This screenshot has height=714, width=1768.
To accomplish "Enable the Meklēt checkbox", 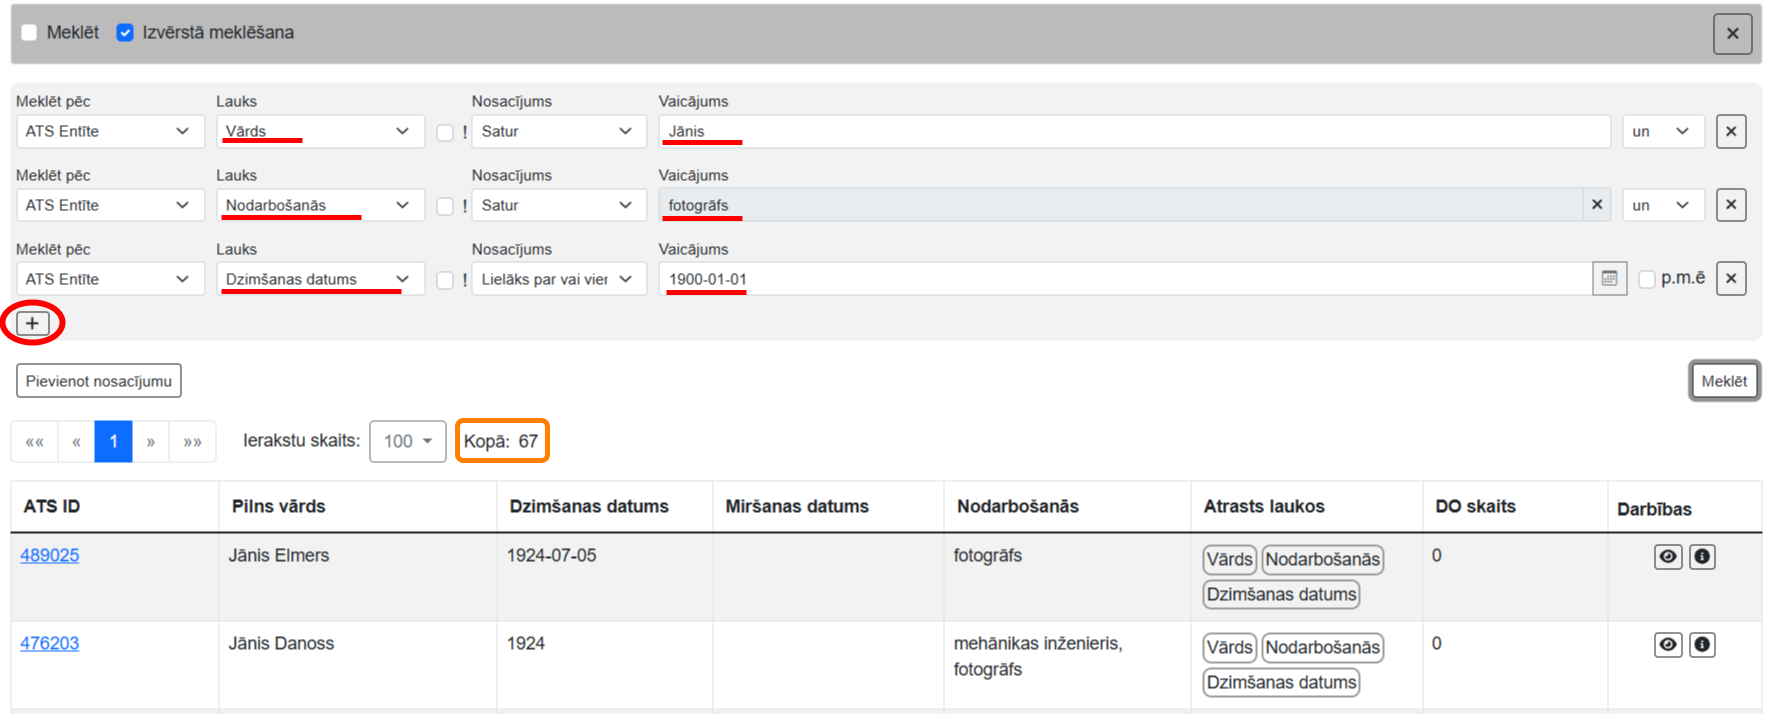I will coord(29,33).
